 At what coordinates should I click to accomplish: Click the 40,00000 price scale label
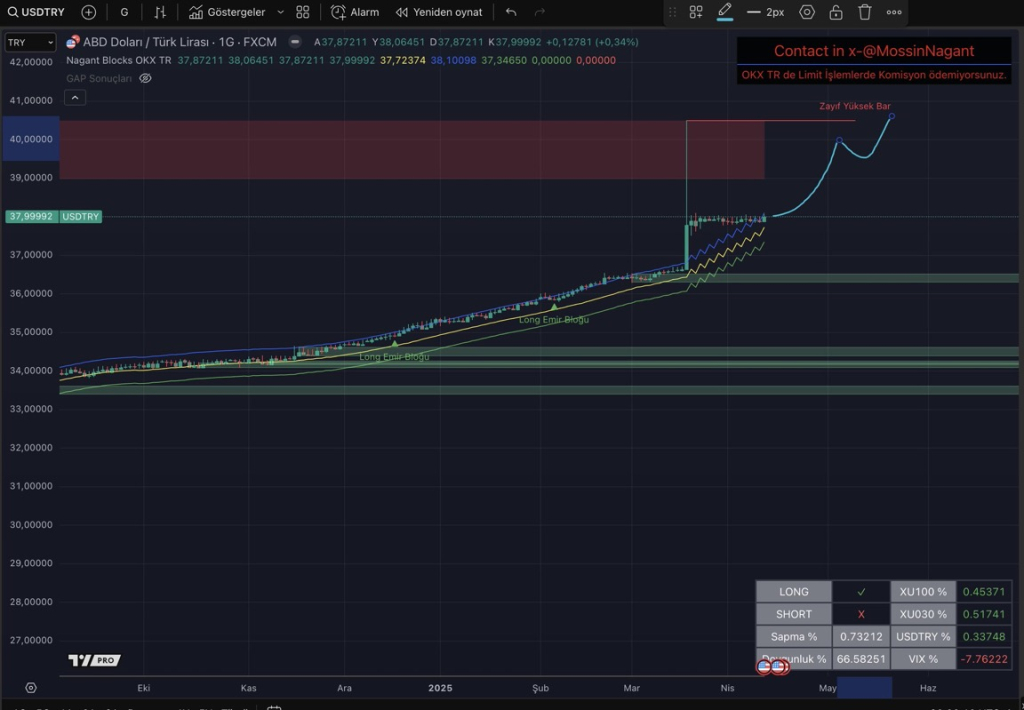tap(31, 138)
